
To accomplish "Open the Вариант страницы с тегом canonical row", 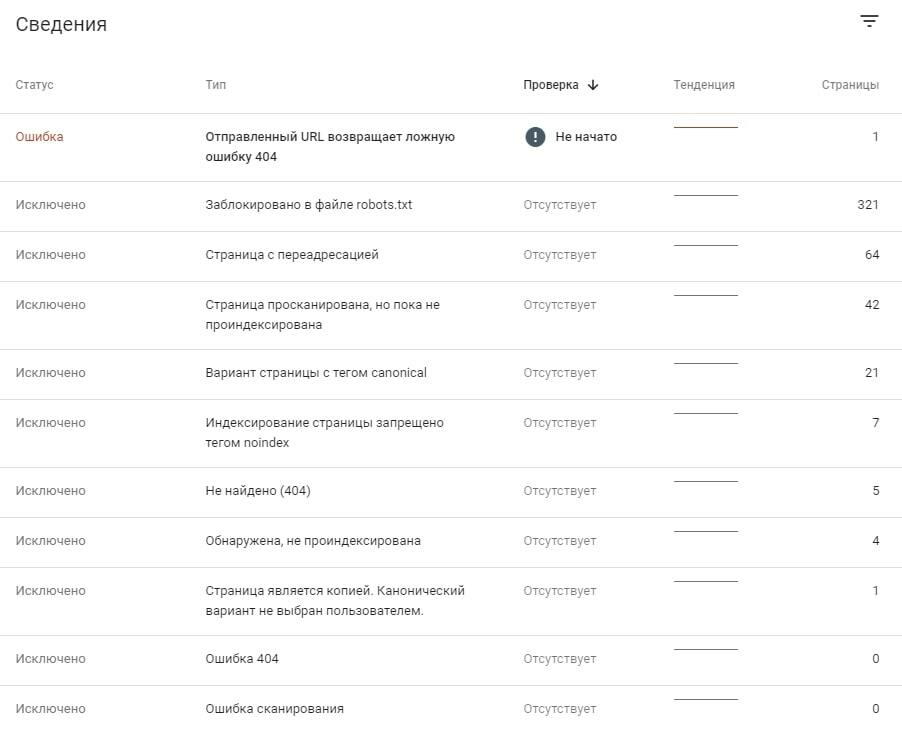I will [x=451, y=375].
